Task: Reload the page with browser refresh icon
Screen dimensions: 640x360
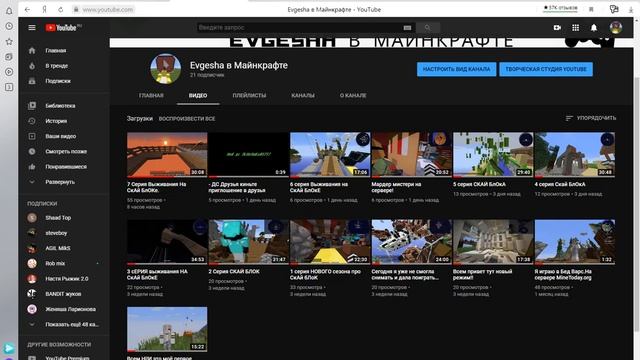Action: [60, 9]
